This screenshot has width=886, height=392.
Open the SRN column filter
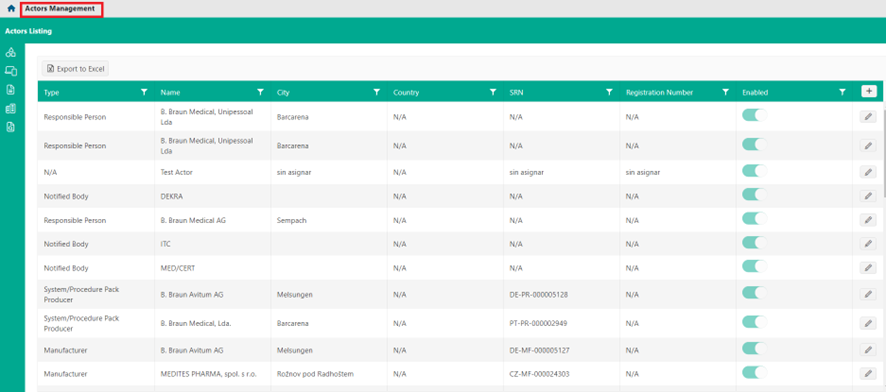click(x=609, y=92)
